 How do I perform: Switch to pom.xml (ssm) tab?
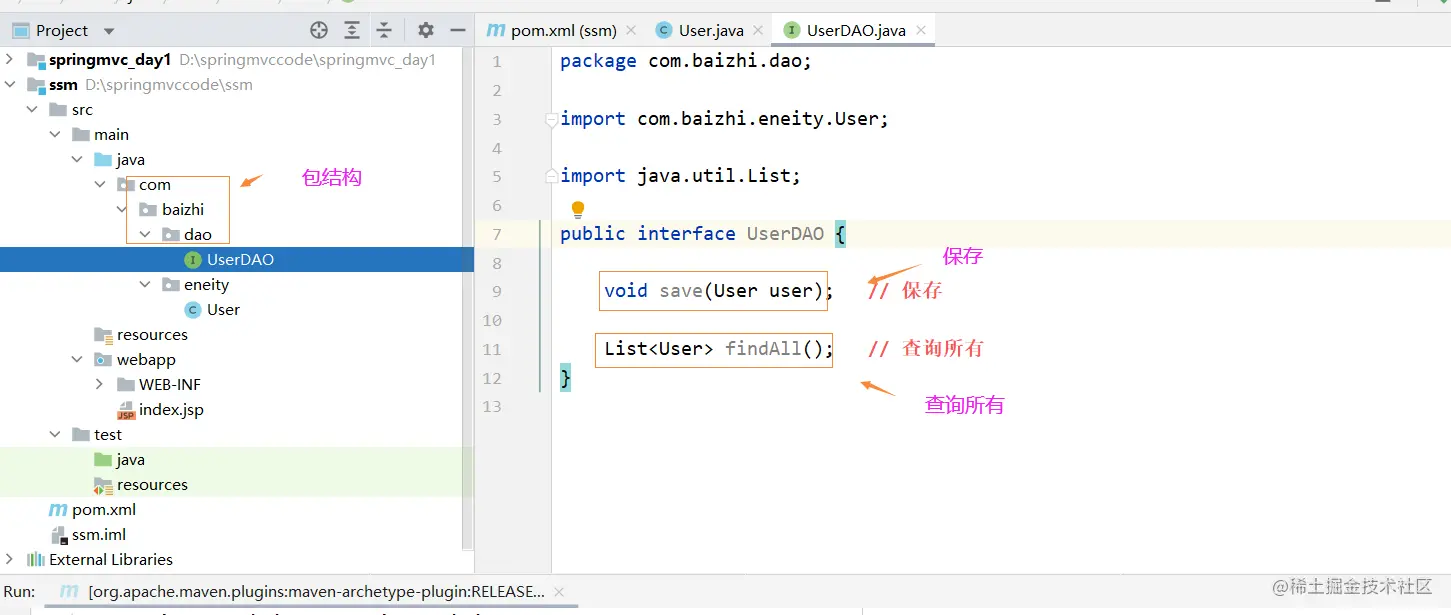coord(564,30)
